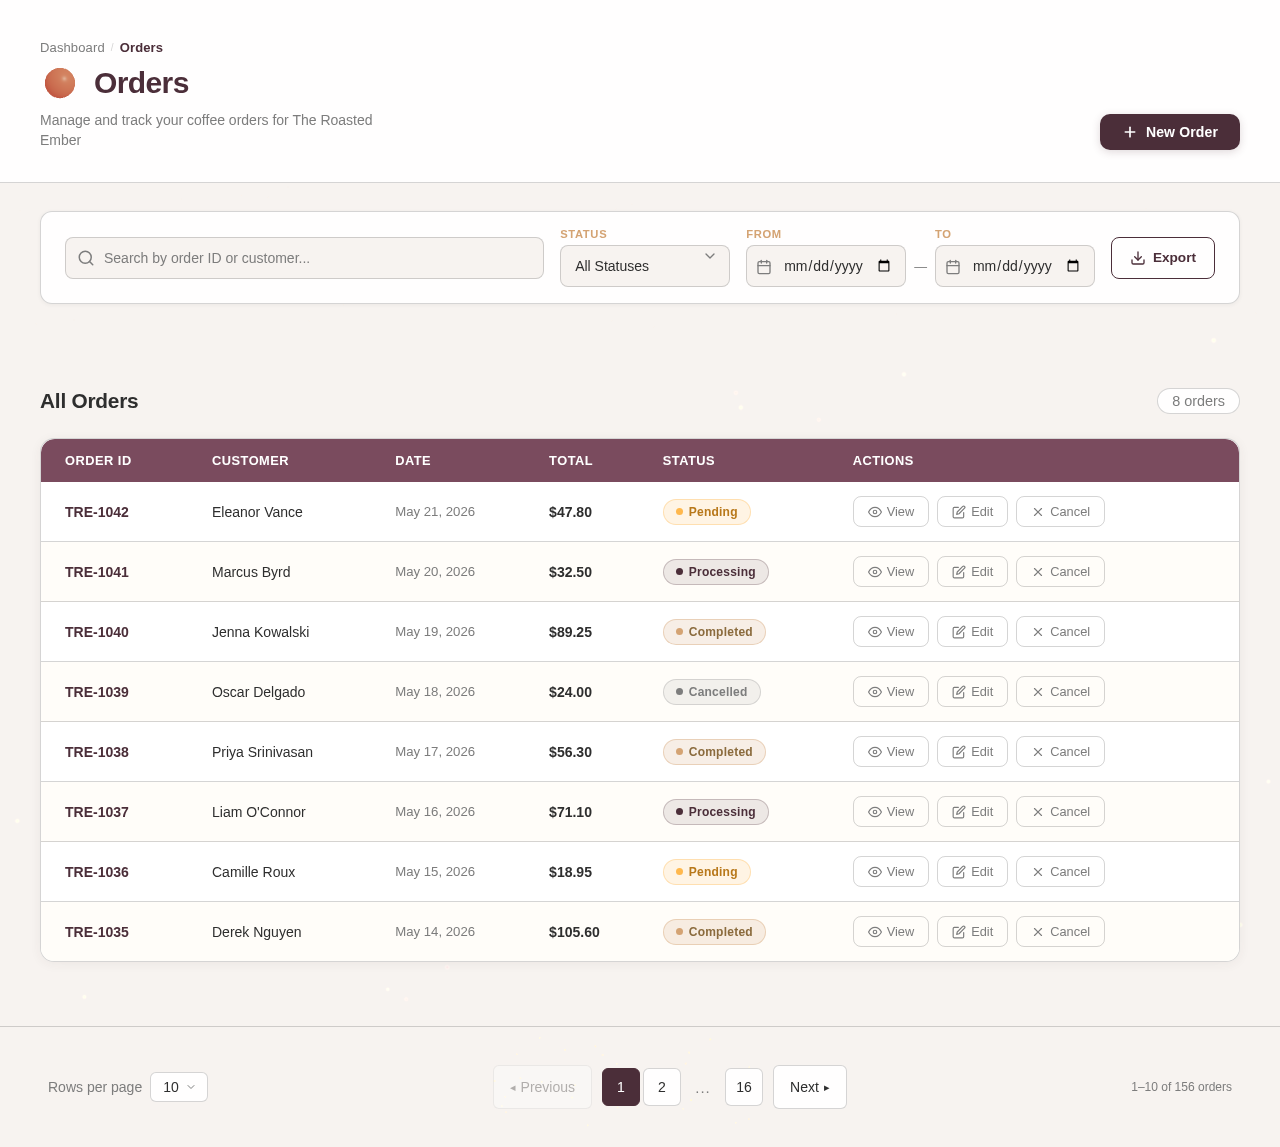The width and height of the screenshot is (1280, 1147).
Task: Click the Date column header
Action: [x=413, y=461]
